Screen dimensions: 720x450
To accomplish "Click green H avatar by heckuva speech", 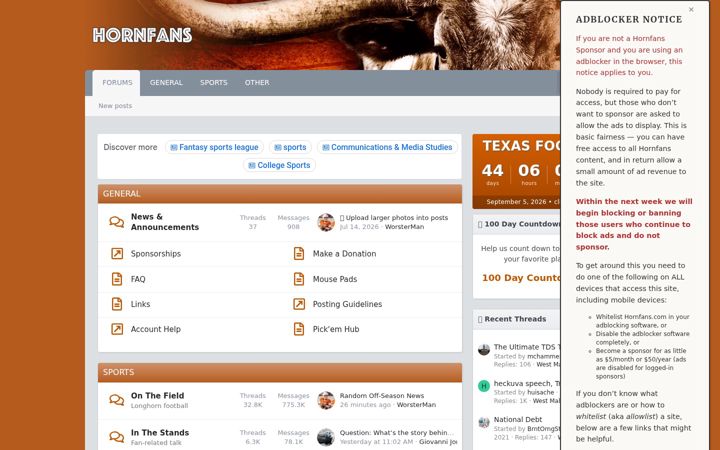I will 484,386.
